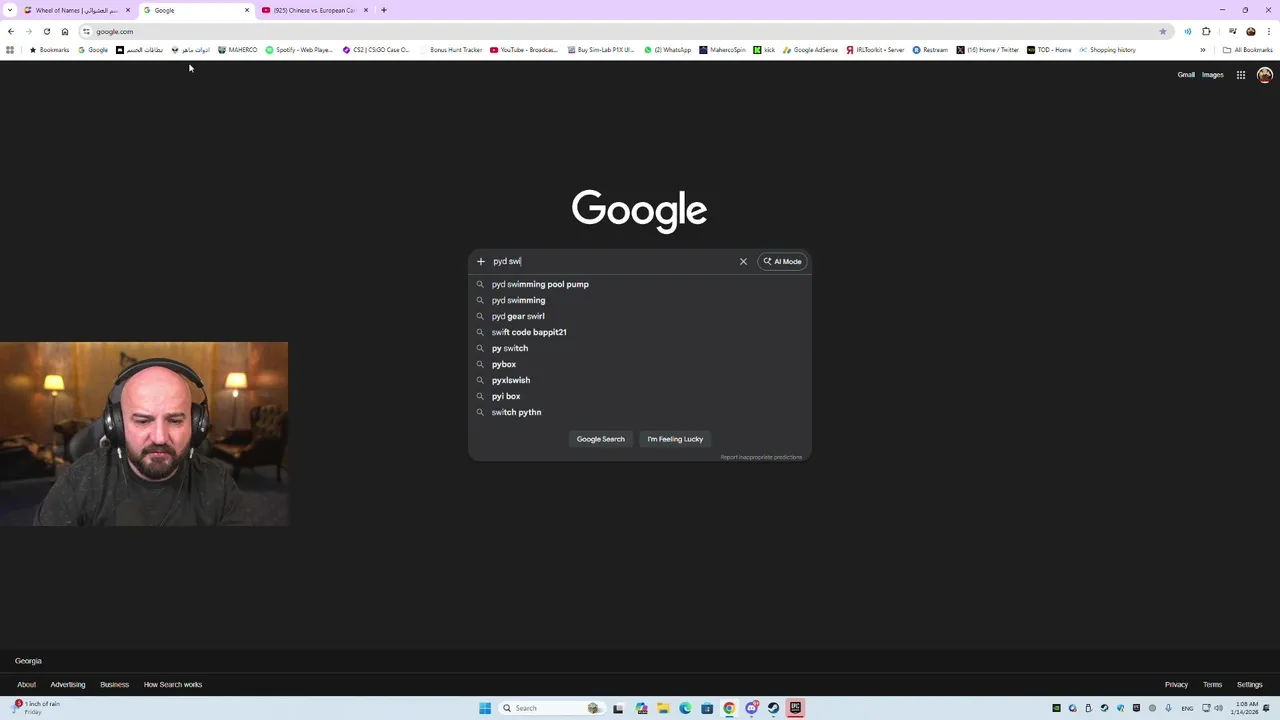1280x720 pixels.
Task: Open the Windows Start menu
Action: [x=485, y=708]
